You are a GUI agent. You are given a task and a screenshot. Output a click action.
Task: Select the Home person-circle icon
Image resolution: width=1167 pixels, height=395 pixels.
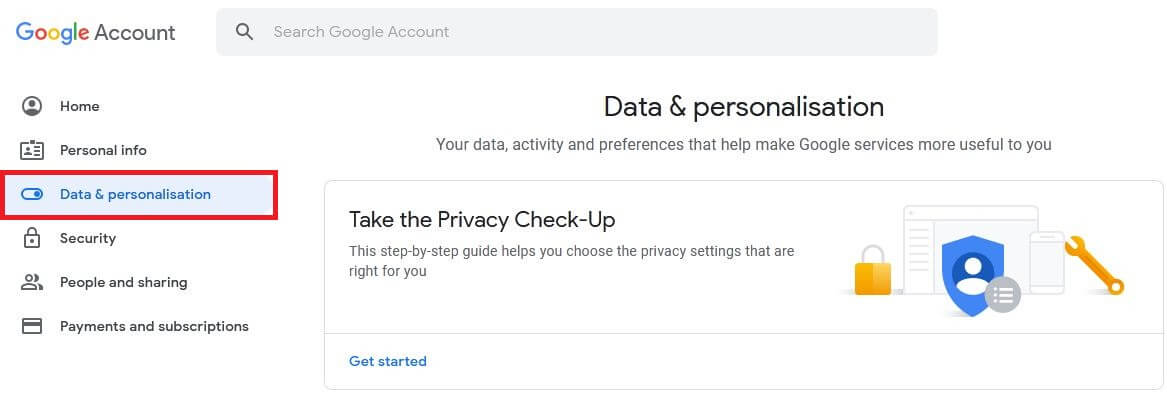pyautogui.click(x=32, y=106)
